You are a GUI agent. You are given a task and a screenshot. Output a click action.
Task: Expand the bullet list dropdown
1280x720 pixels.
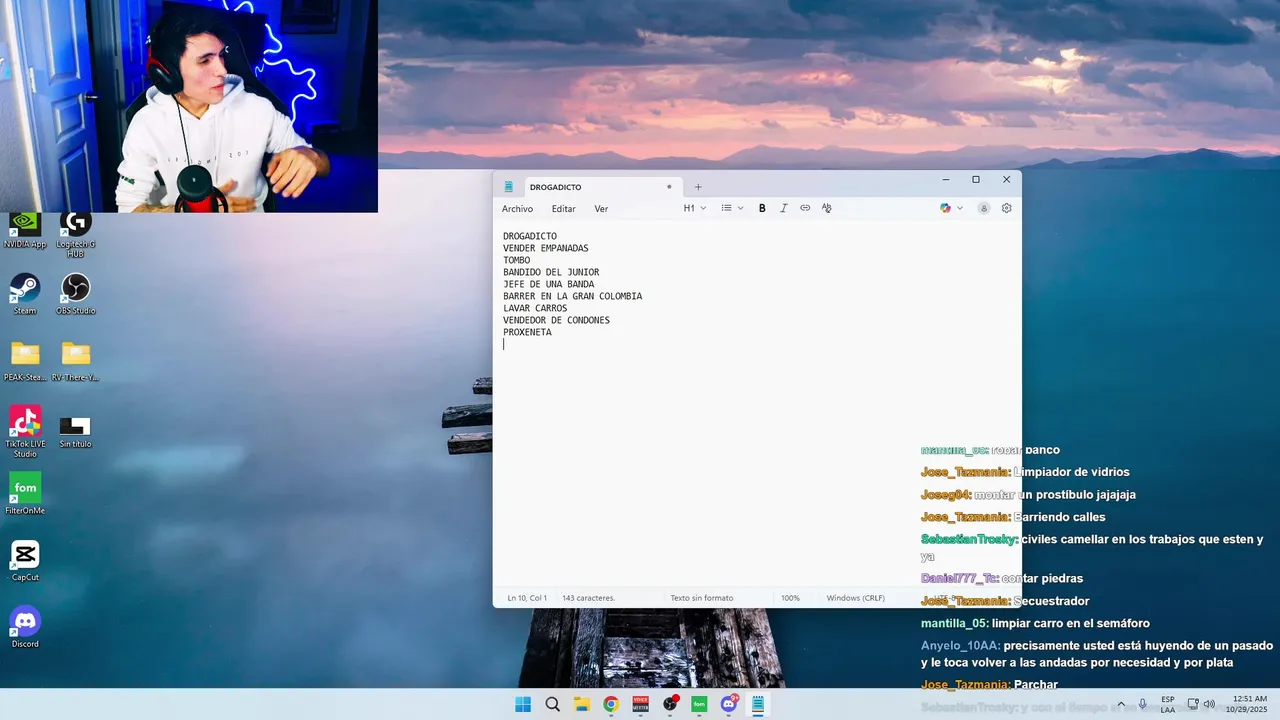coord(733,208)
